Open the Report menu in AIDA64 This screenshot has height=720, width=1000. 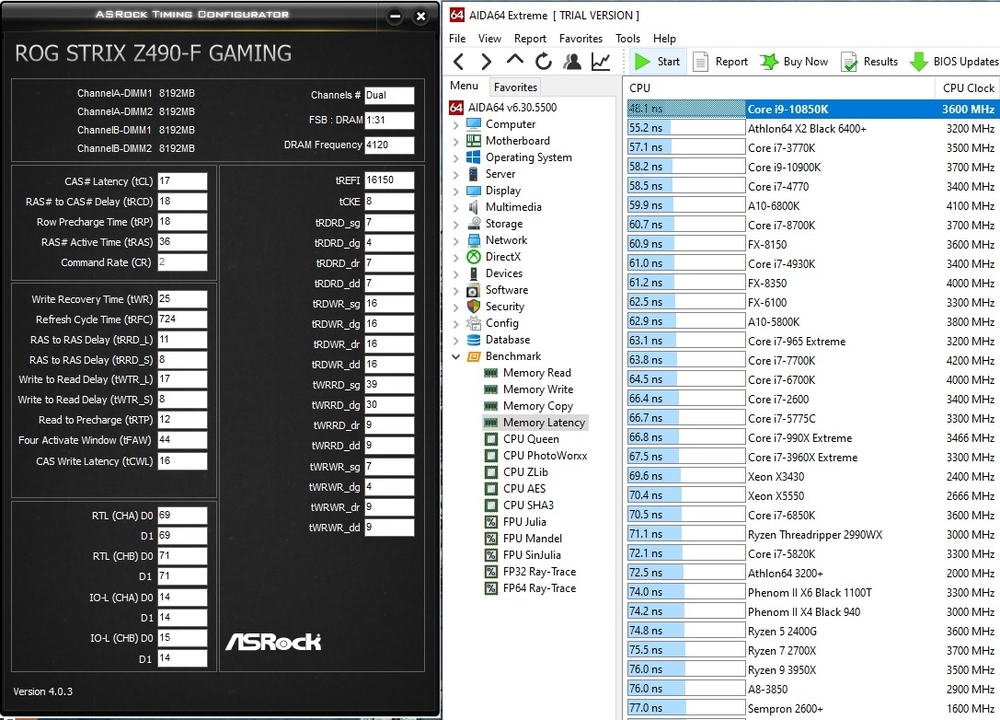[x=530, y=38]
